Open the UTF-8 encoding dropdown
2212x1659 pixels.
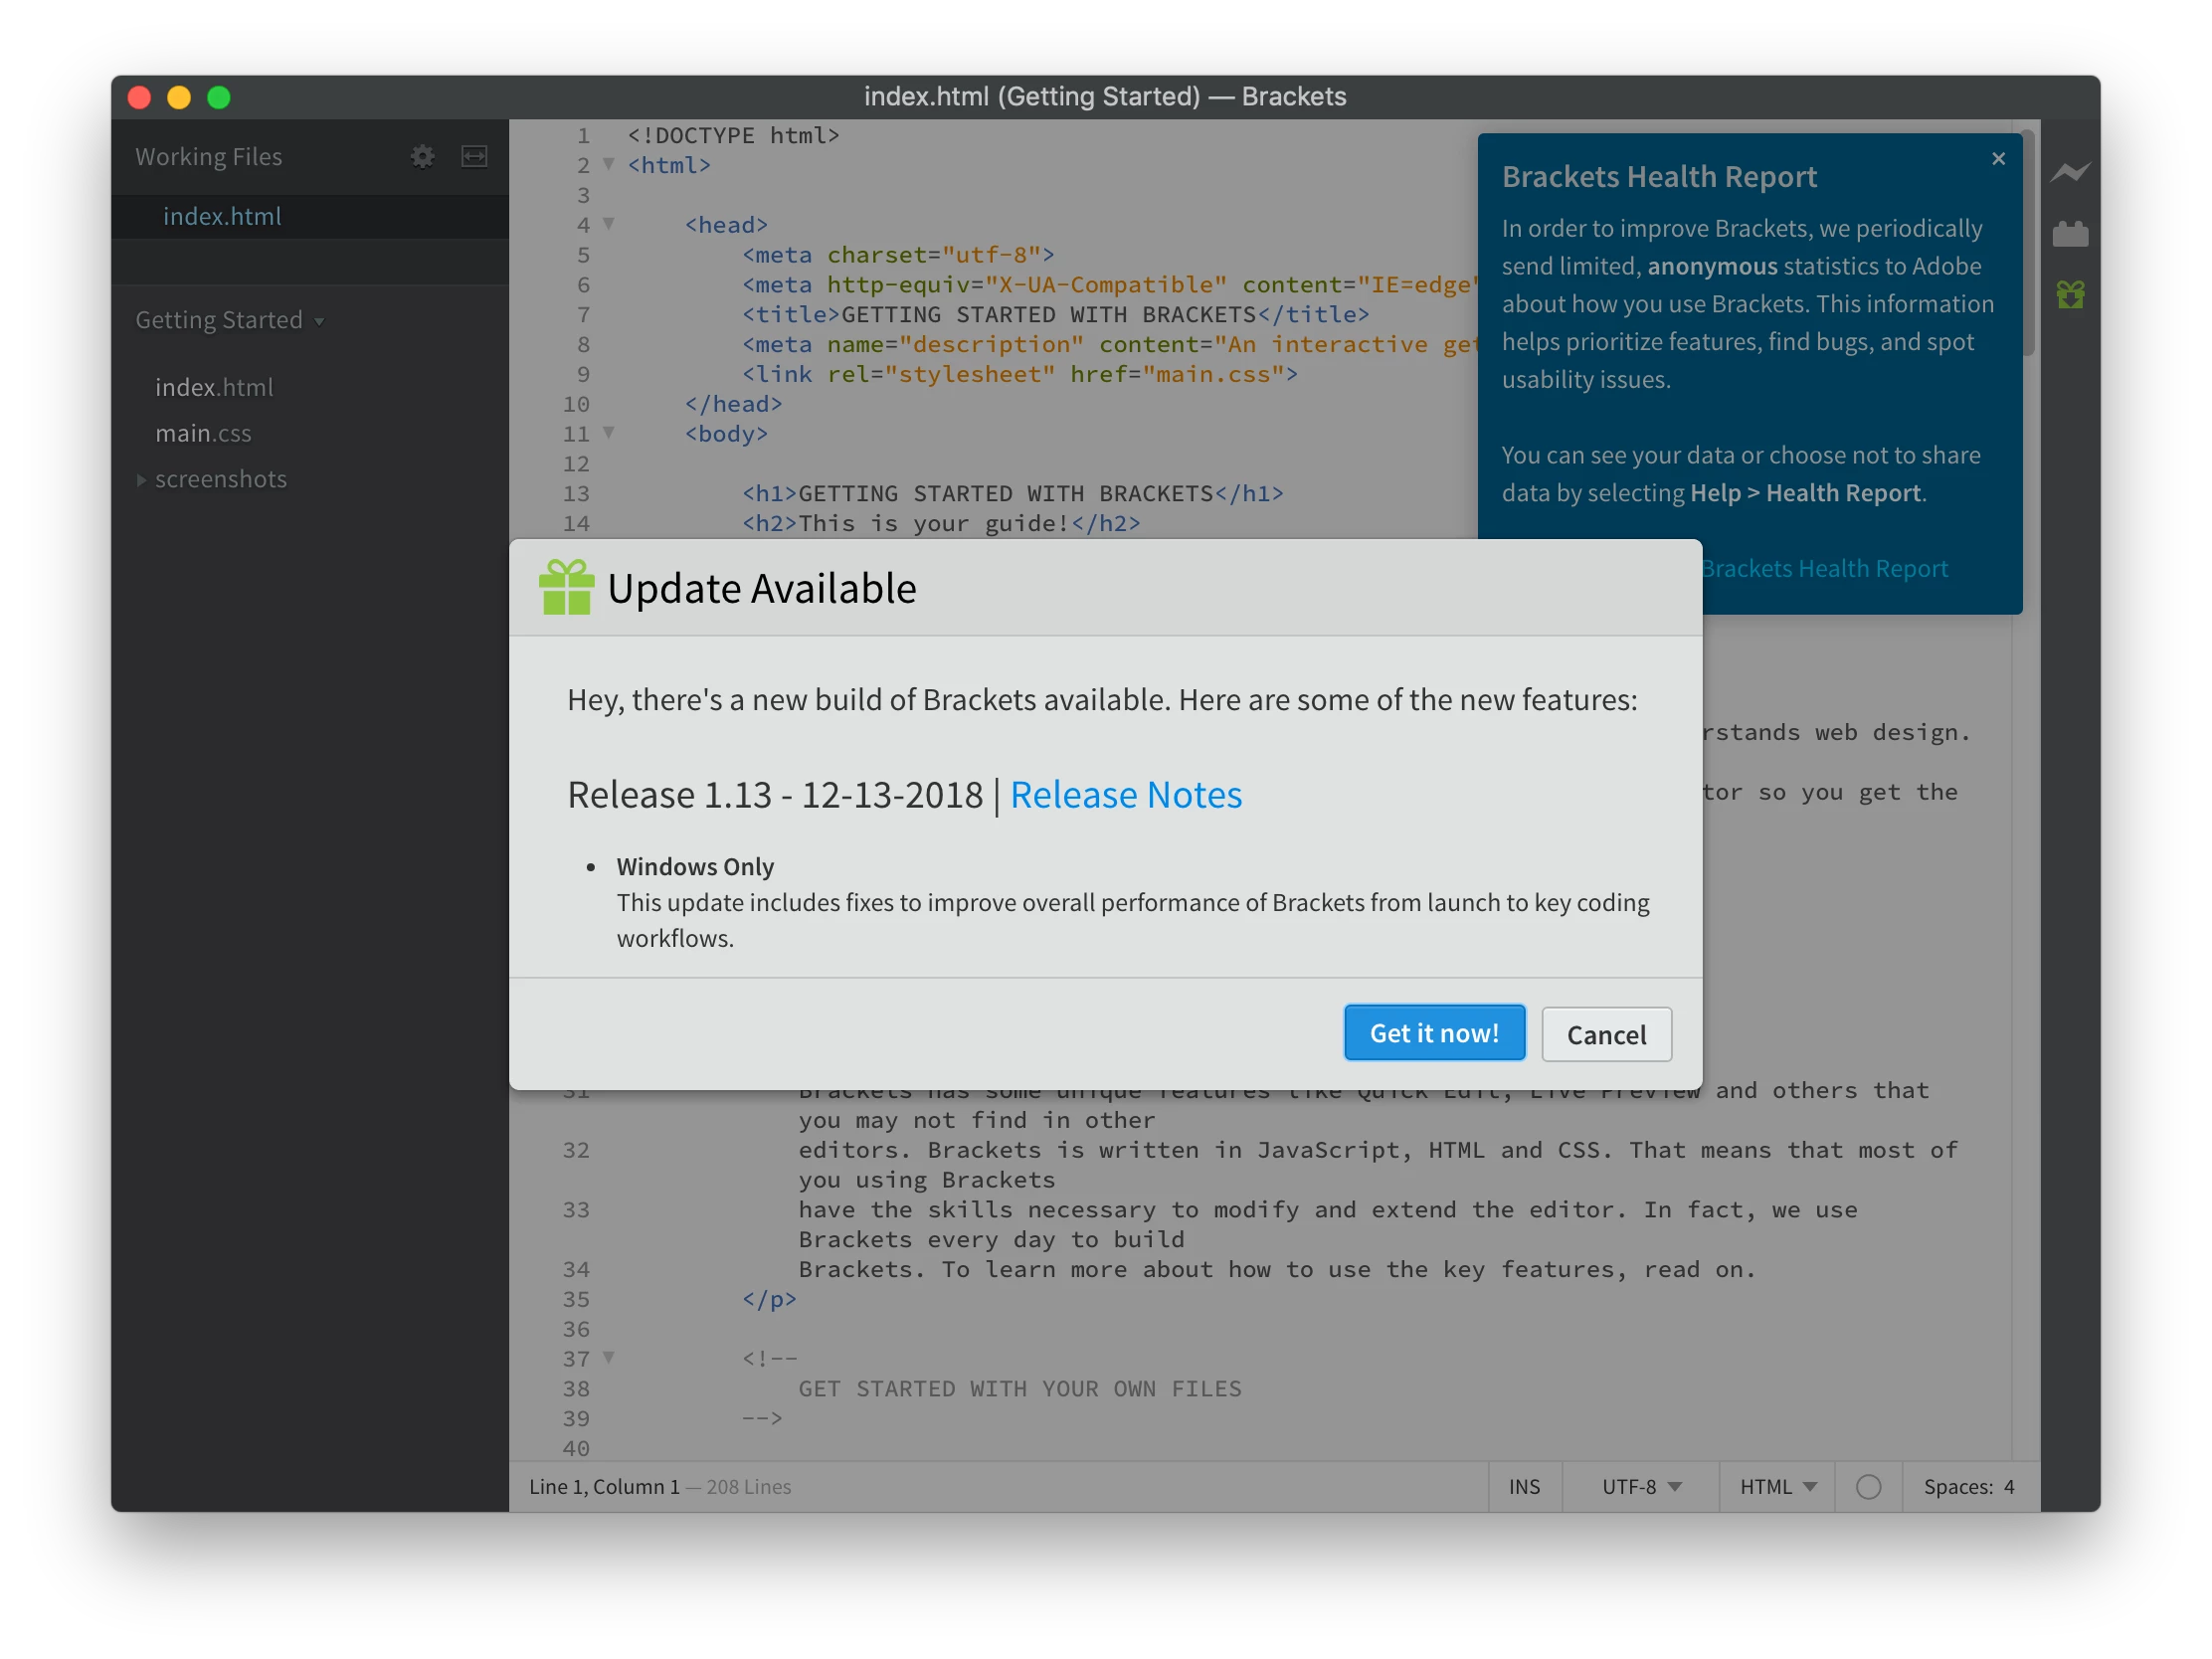tap(1641, 1487)
